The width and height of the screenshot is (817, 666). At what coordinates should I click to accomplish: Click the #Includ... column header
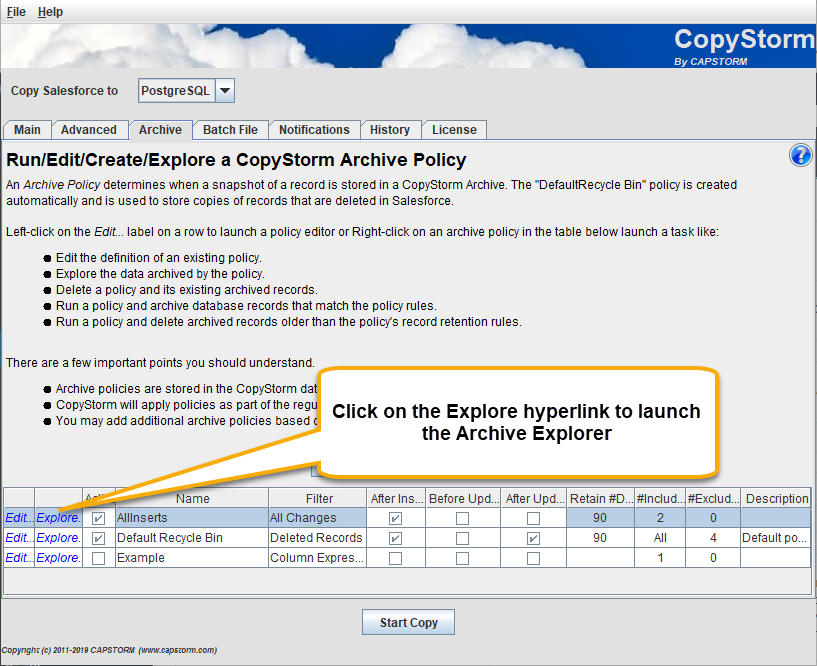coord(660,499)
